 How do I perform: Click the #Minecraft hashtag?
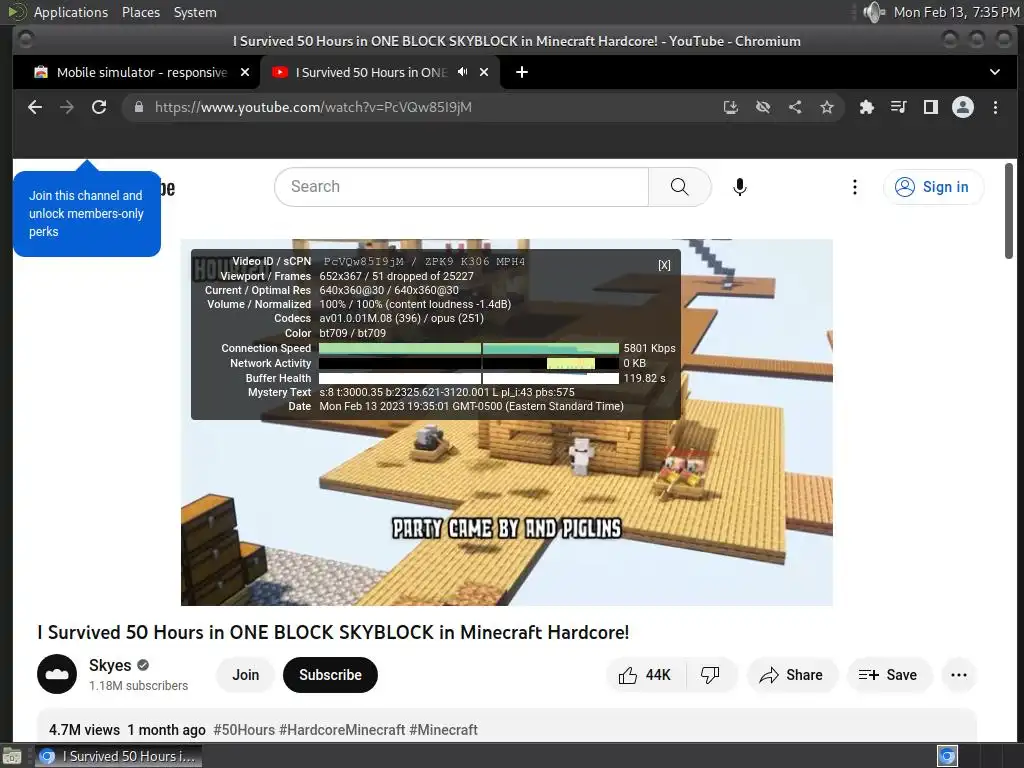[x=443, y=729]
